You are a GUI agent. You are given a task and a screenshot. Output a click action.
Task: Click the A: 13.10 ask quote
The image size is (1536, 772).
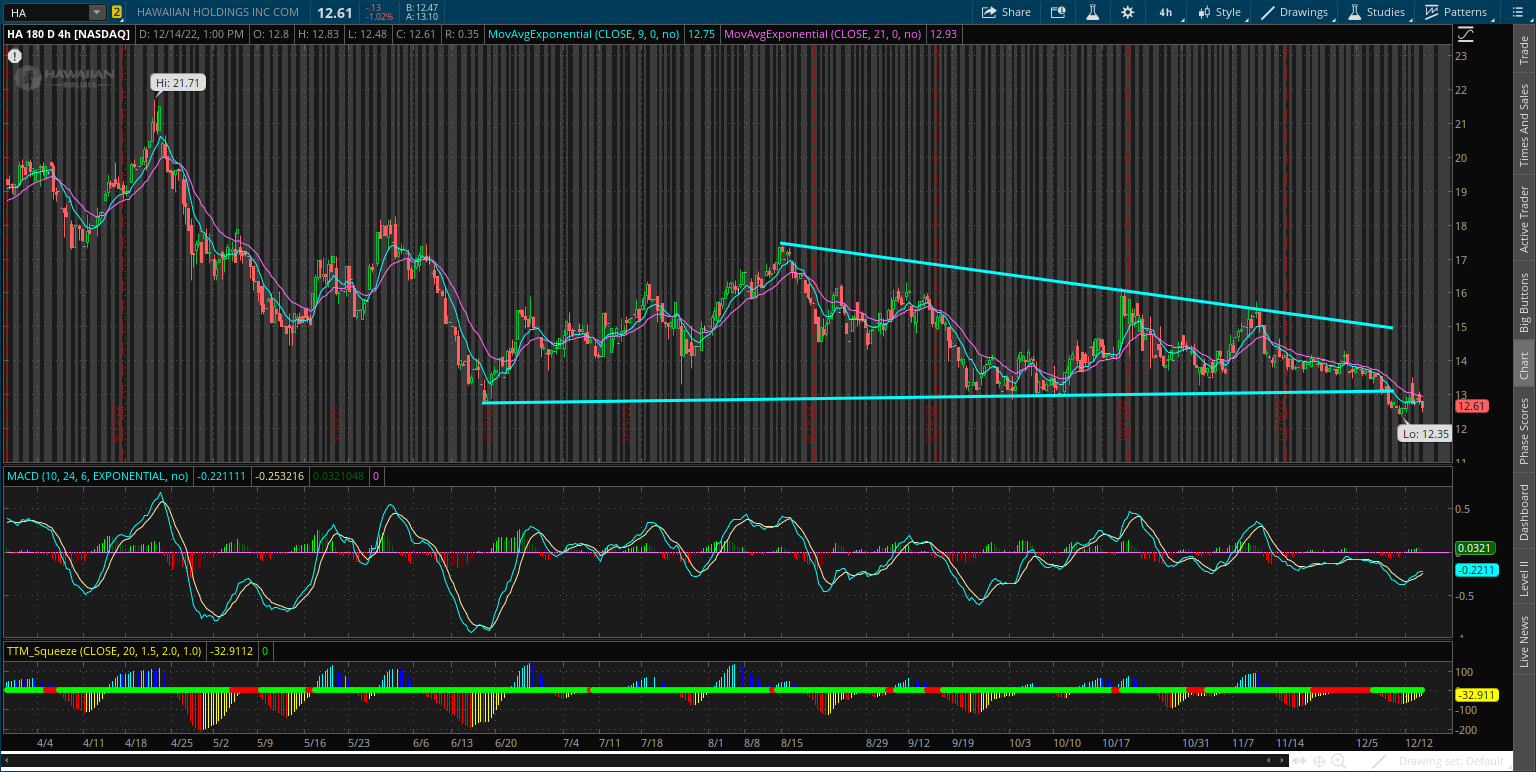pyautogui.click(x=423, y=17)
